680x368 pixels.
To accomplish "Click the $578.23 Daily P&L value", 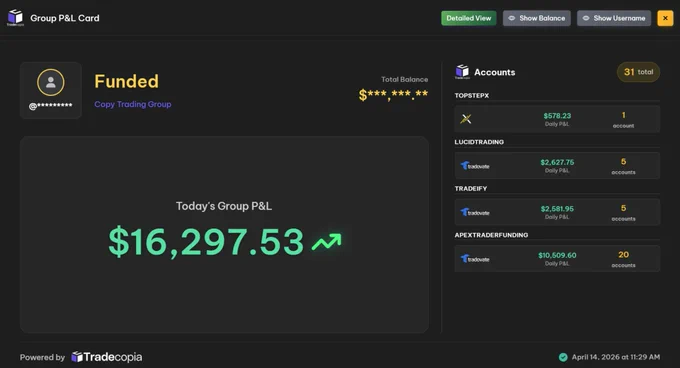I will coord(557,116).
